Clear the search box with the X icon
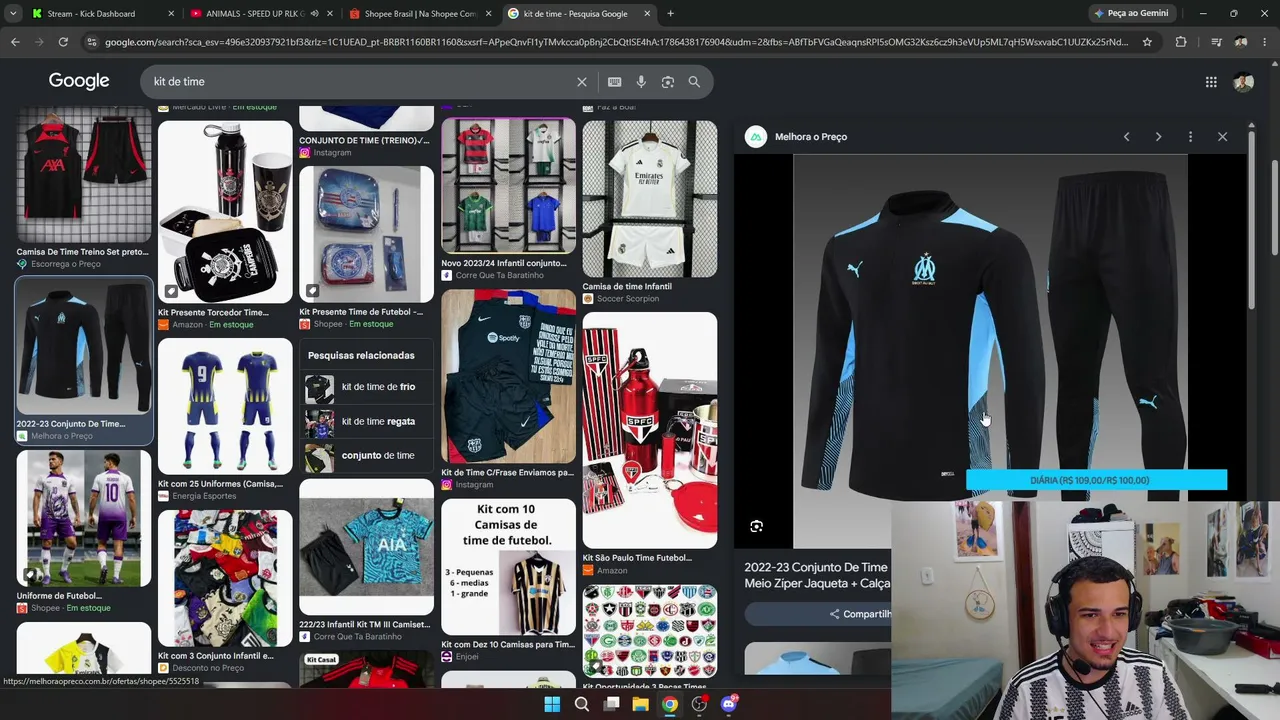The image size is (1280, 720). [582, 82]
